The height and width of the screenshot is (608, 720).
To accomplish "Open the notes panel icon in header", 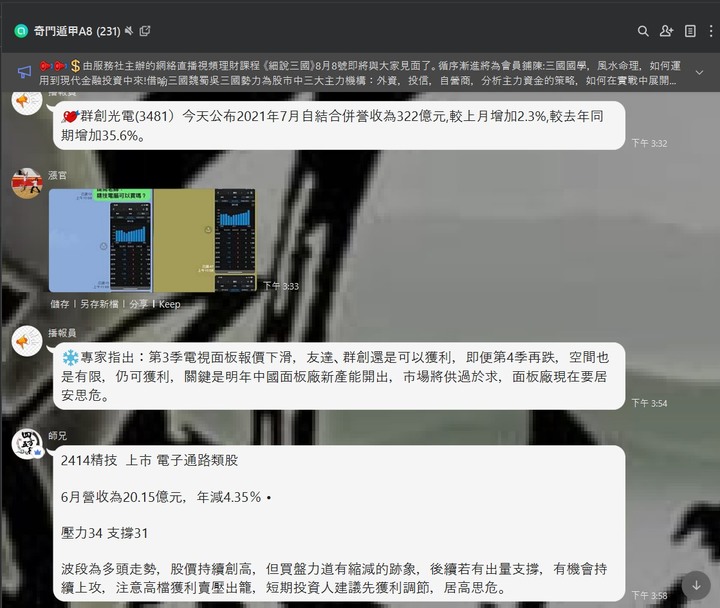I will coord(690,31).
